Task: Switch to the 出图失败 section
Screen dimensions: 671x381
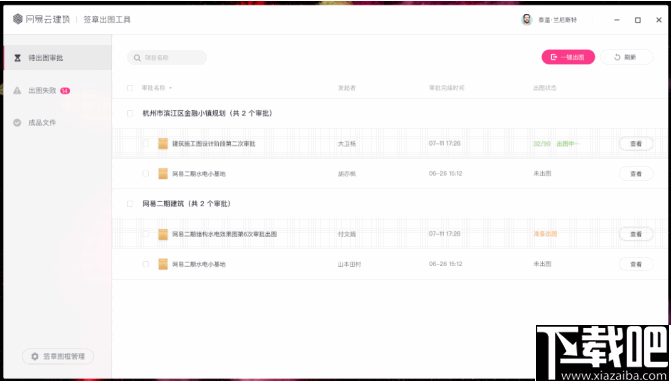Action: pyautogui.click(x=57, y=90)
